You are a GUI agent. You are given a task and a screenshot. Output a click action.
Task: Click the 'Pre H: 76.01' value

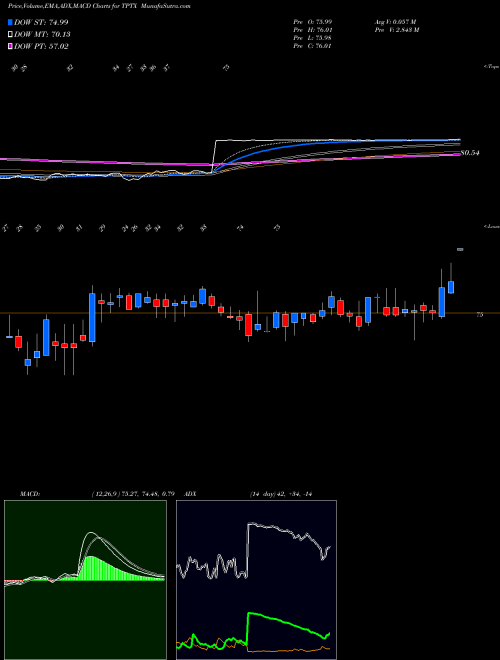click(x=312, y=30)
